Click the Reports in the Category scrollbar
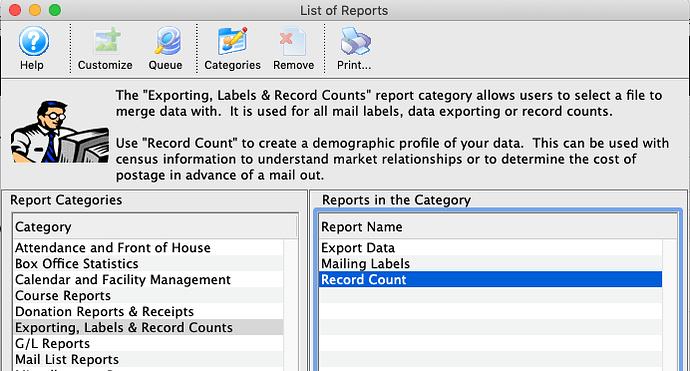 [670, 305]
